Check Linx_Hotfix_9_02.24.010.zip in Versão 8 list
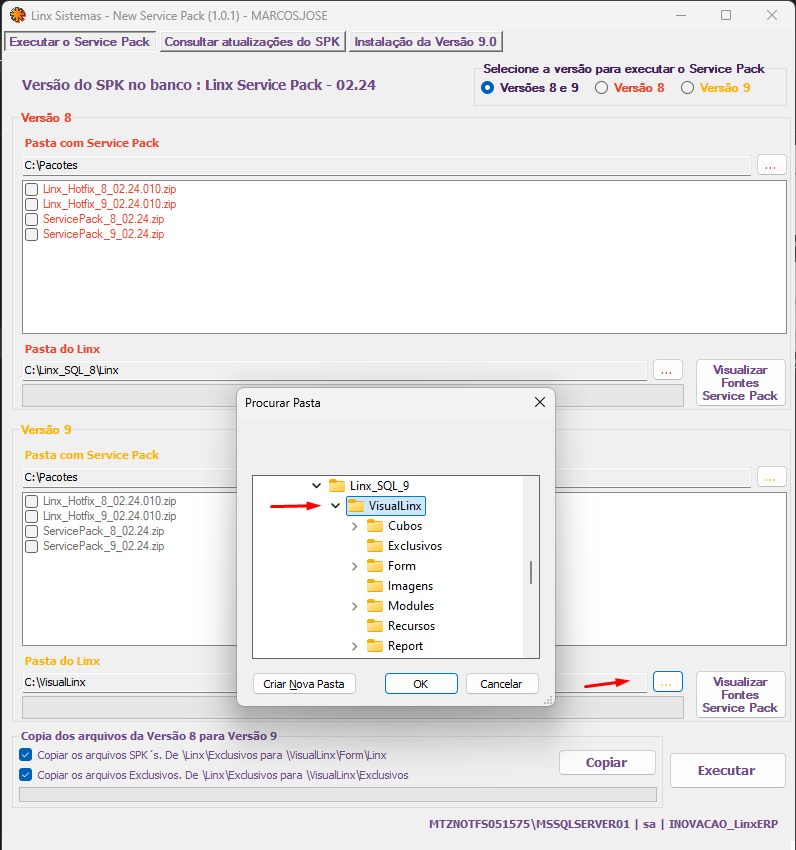 tap(31, 204)
